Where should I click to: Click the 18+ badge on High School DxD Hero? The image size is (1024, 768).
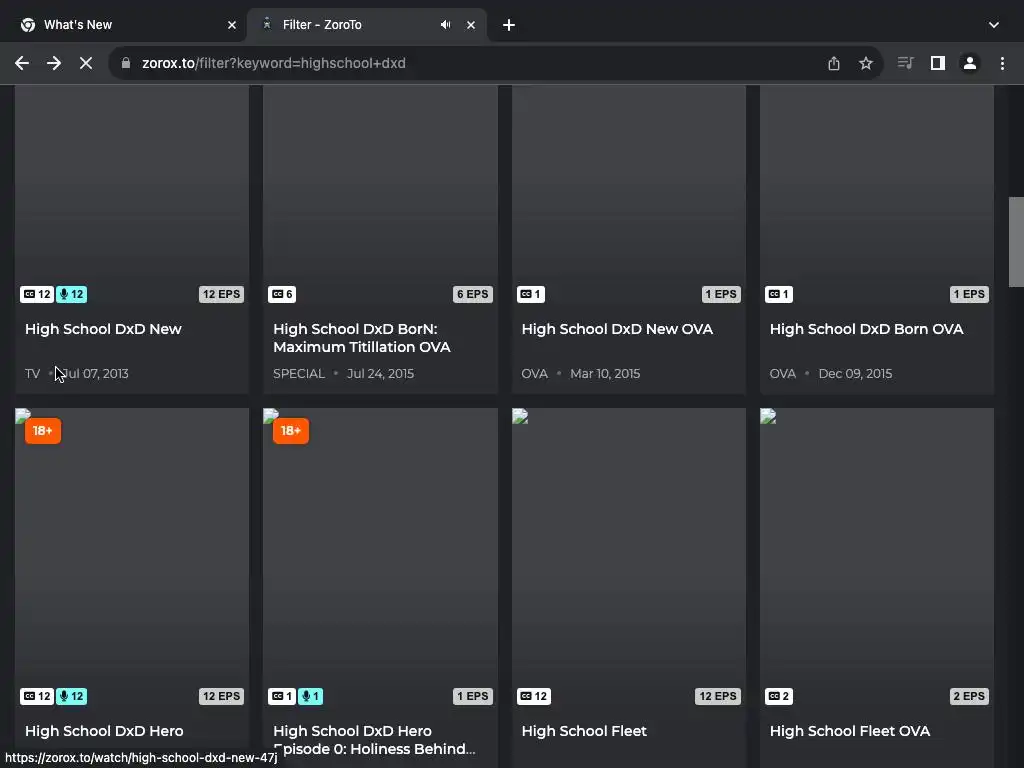coord(43,431)
